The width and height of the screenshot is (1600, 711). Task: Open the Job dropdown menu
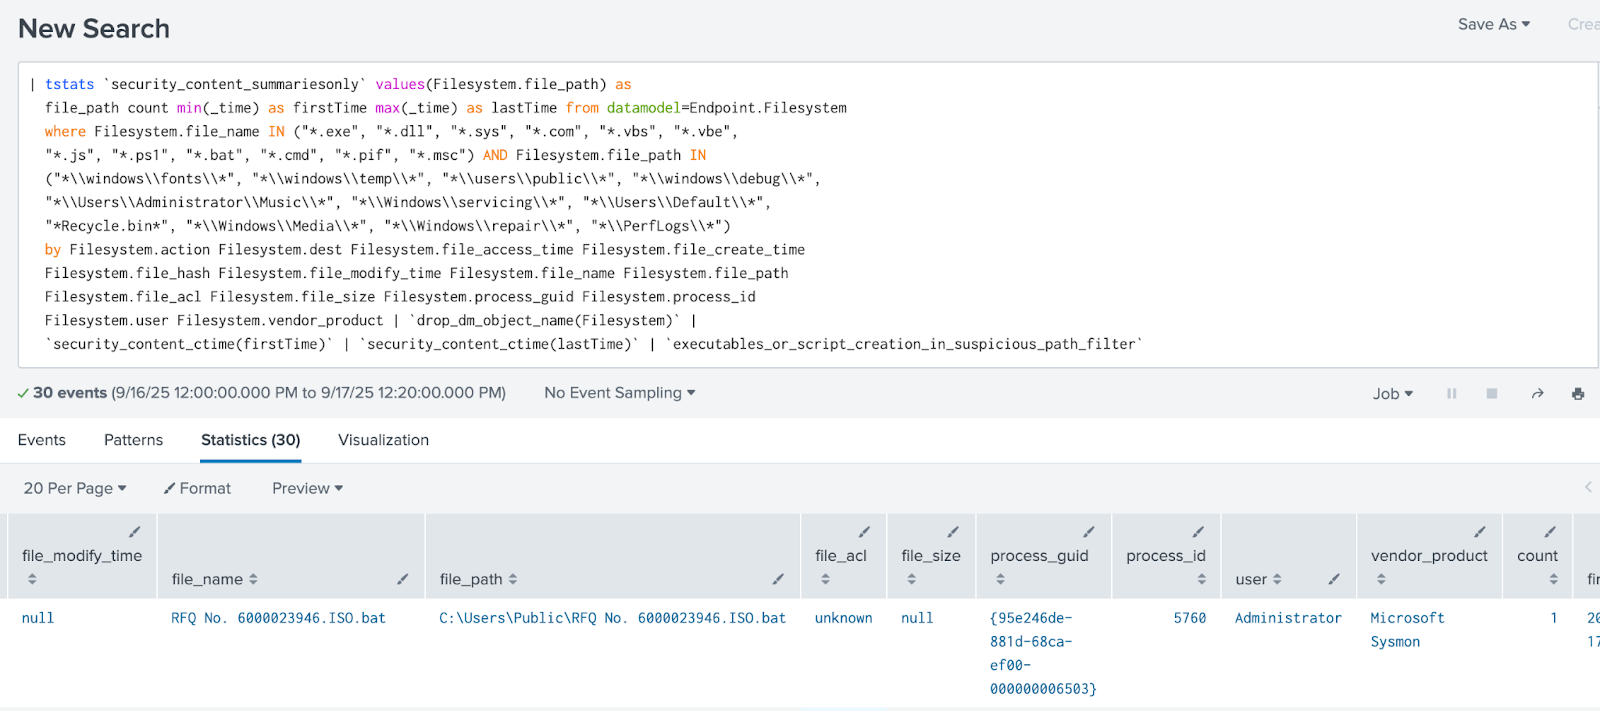pos(1392,394)
